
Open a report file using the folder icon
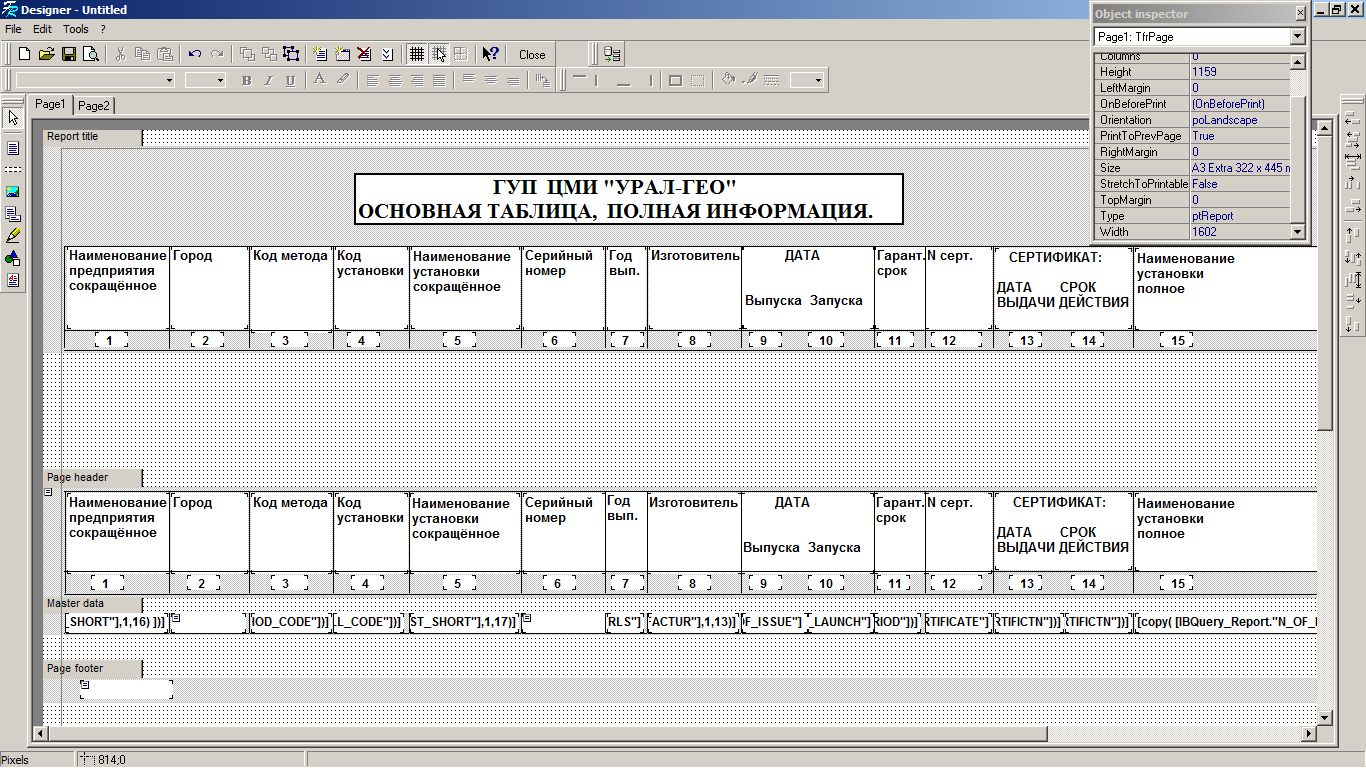coord(47,54)
